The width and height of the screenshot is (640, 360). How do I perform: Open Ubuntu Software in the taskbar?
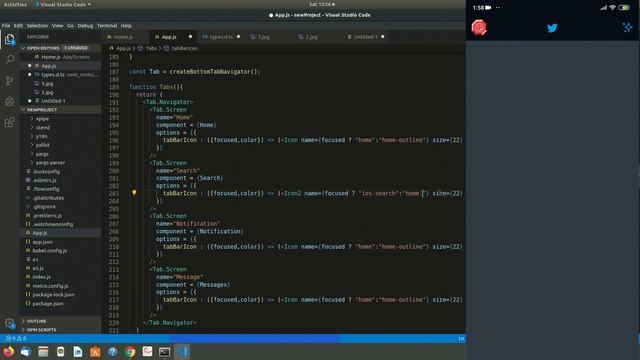(x=95, y=351)
